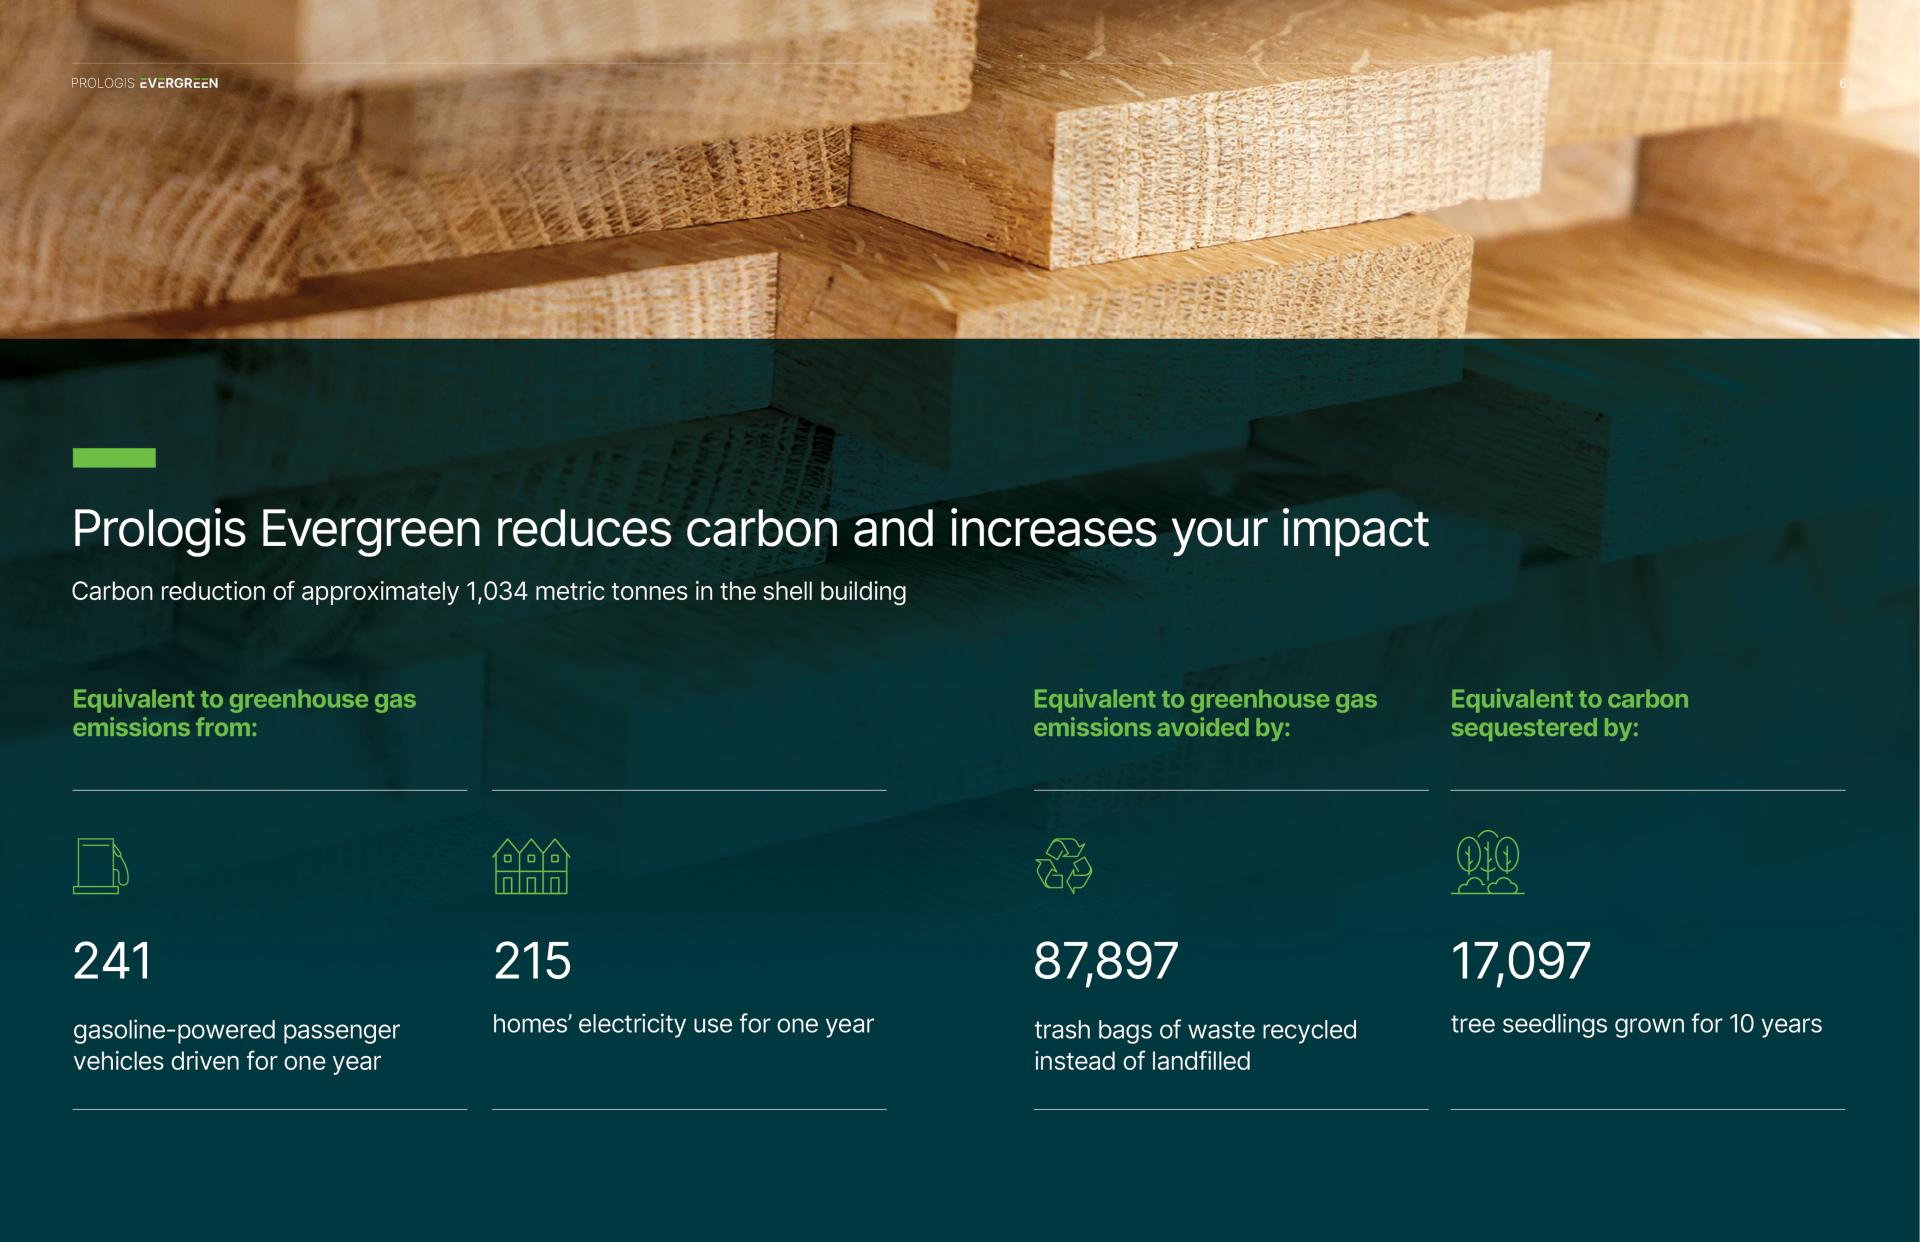Click the number 241
Screen dimensions: 1920x1242
(x=112, y=961)
